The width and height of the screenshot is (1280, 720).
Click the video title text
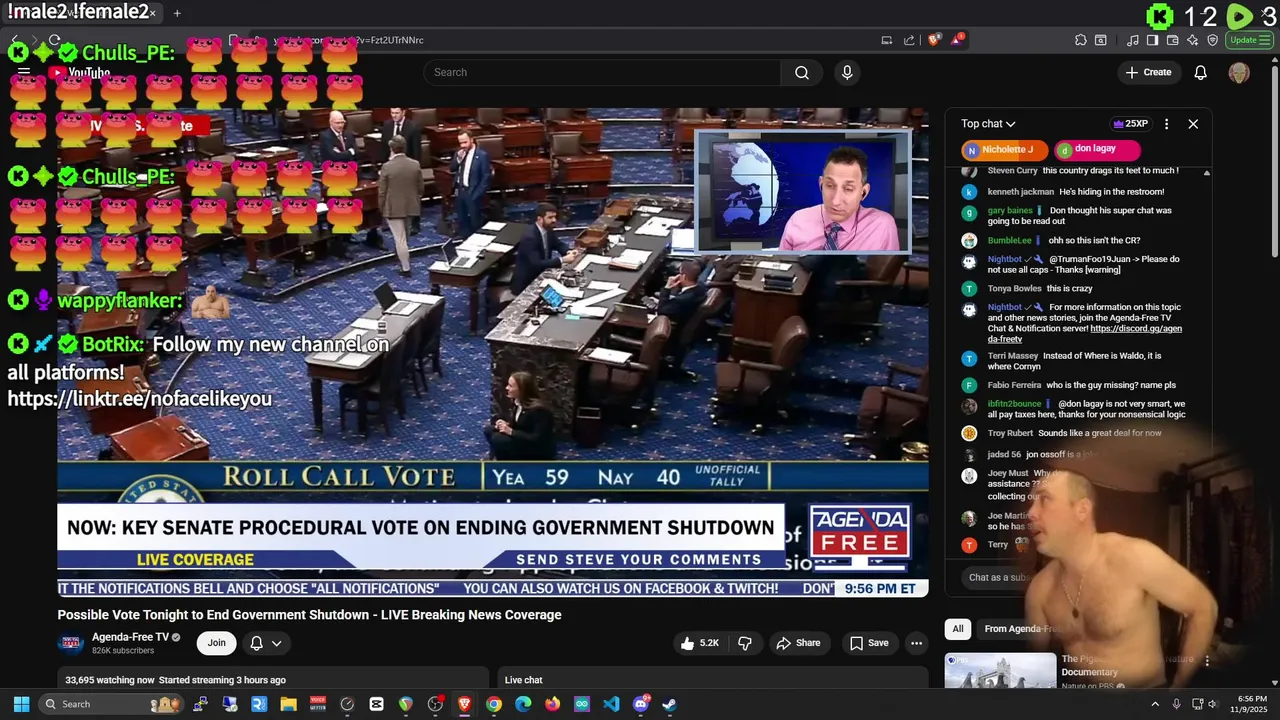[x=309, y=615]
